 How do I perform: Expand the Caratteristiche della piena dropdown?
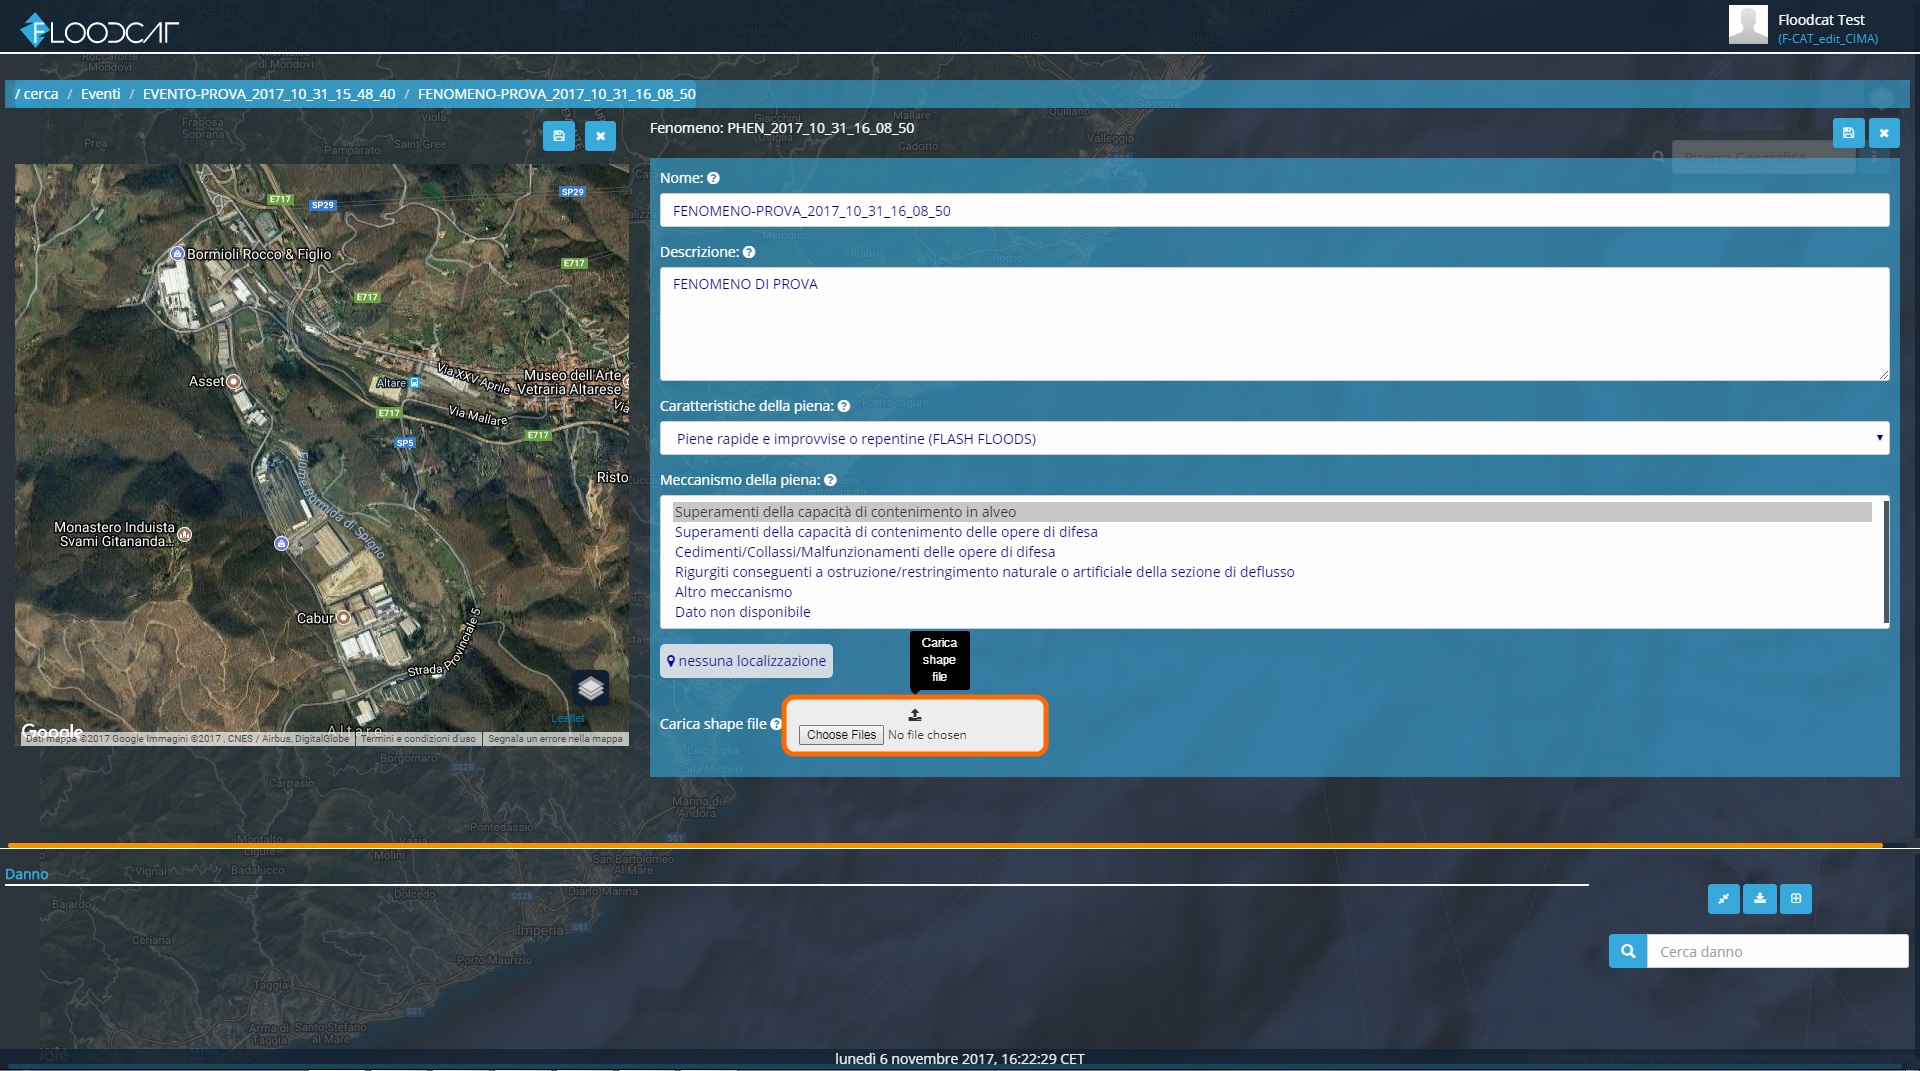coord(1274,438)
